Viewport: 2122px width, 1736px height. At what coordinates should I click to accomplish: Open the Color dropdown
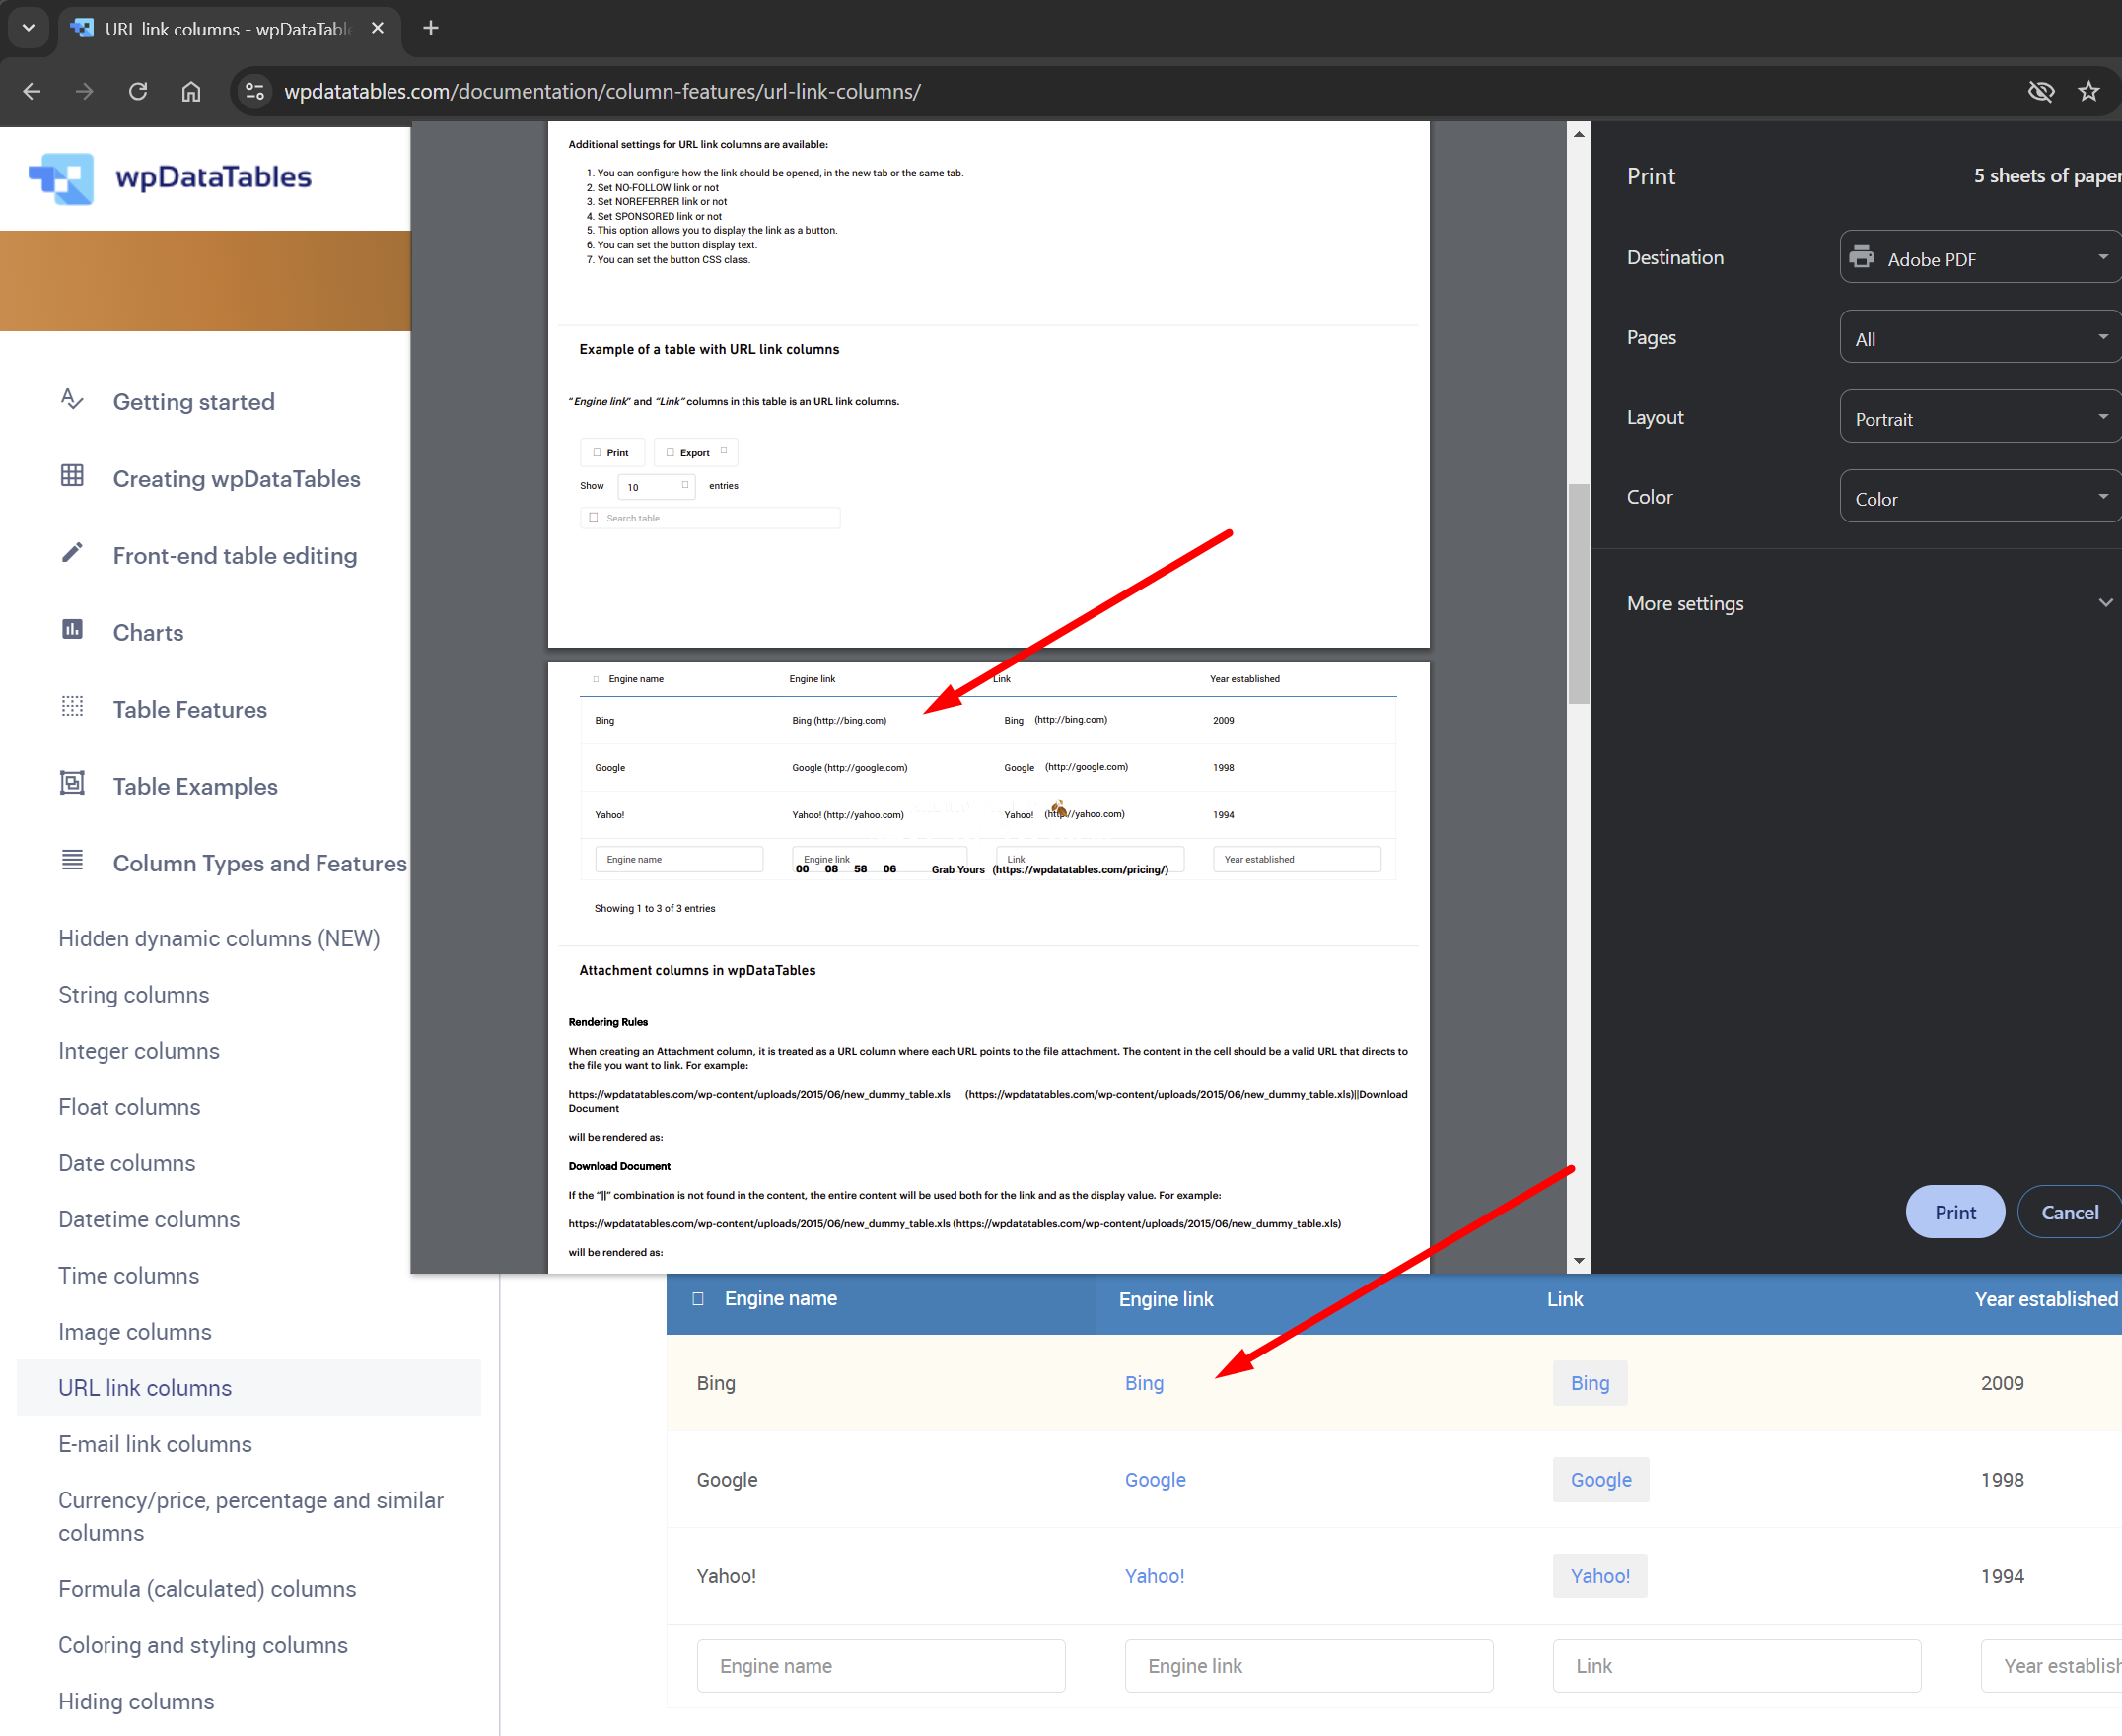pos(1980,497)
